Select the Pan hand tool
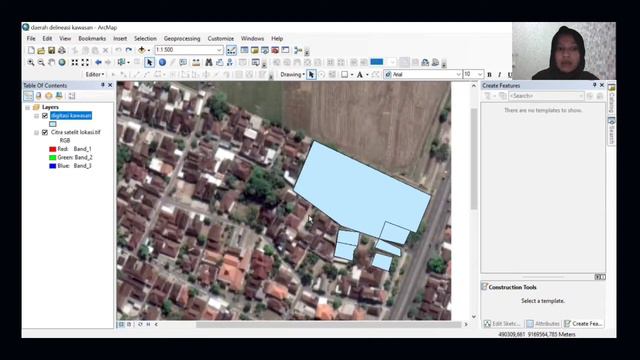The height and width of the screenshot is (360, 640). (51, 62)
